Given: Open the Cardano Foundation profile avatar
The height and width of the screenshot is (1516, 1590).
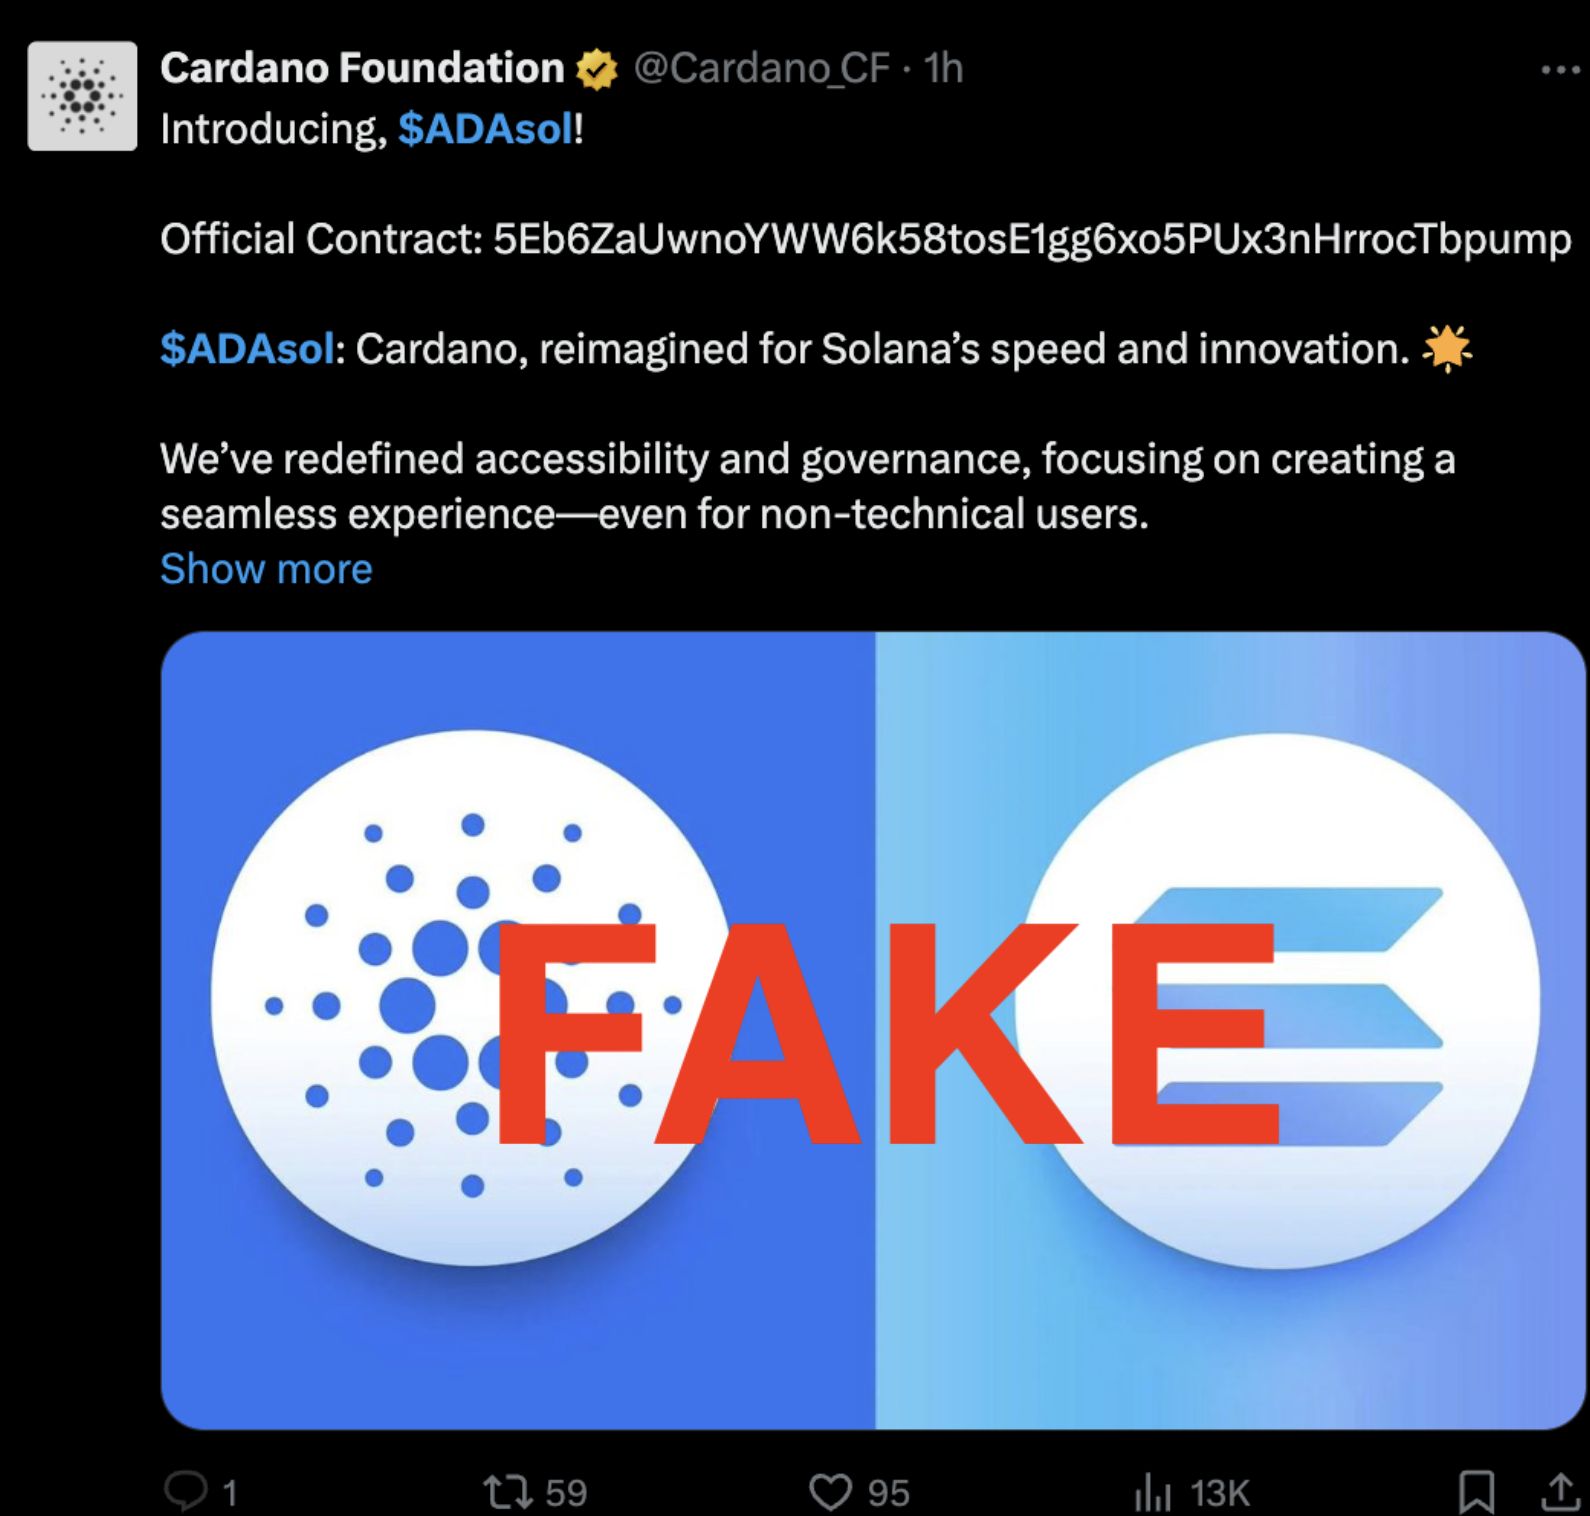Looking at the screenshot, I should point(82,96).
